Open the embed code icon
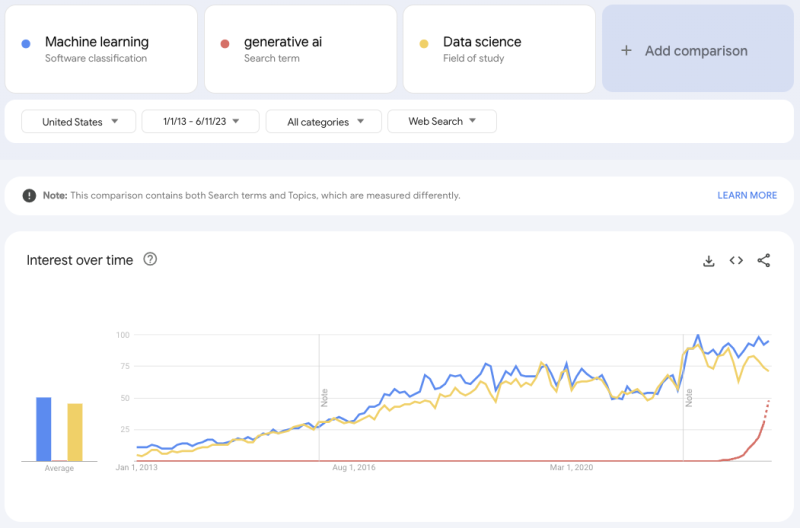 (736, 261)
